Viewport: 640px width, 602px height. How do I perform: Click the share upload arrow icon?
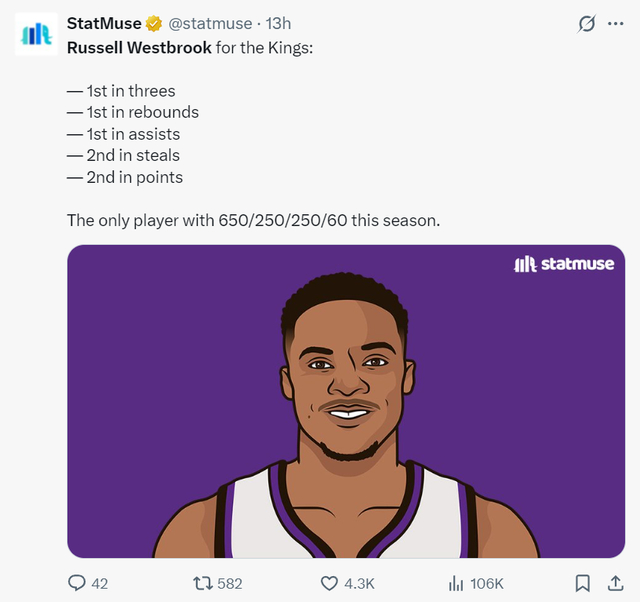(614, 583)
